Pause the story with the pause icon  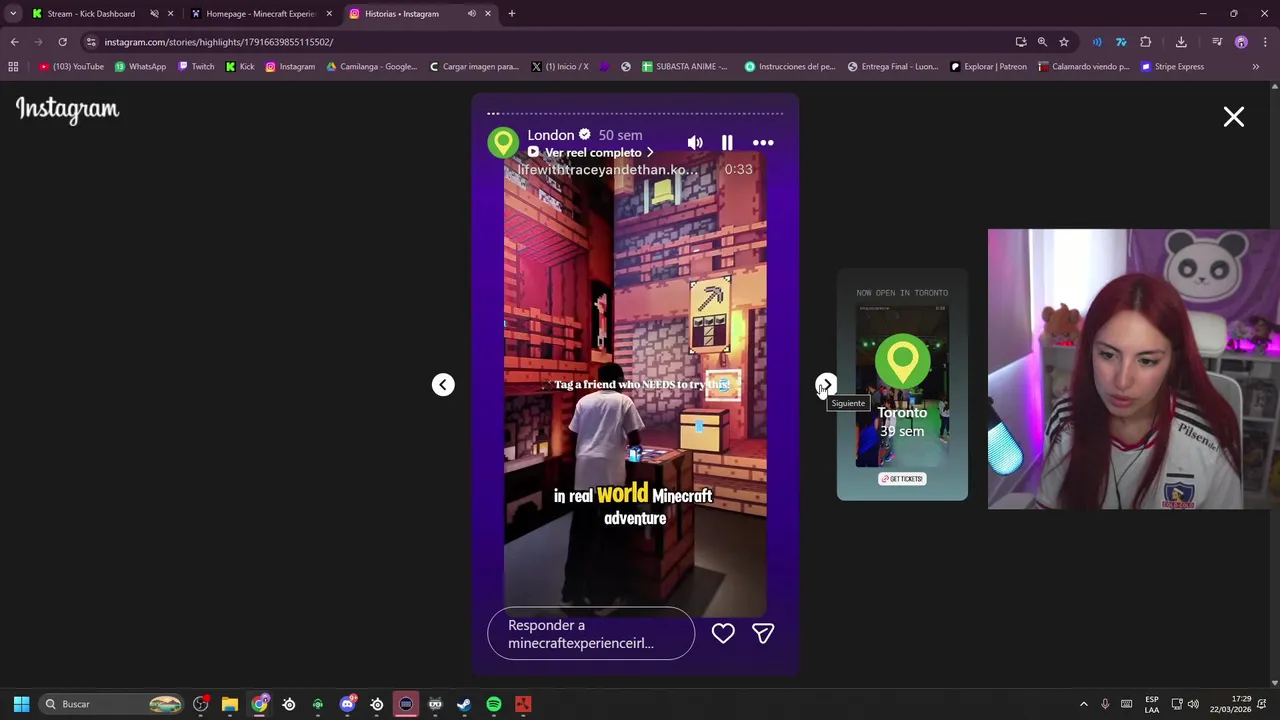pos(727,143)
